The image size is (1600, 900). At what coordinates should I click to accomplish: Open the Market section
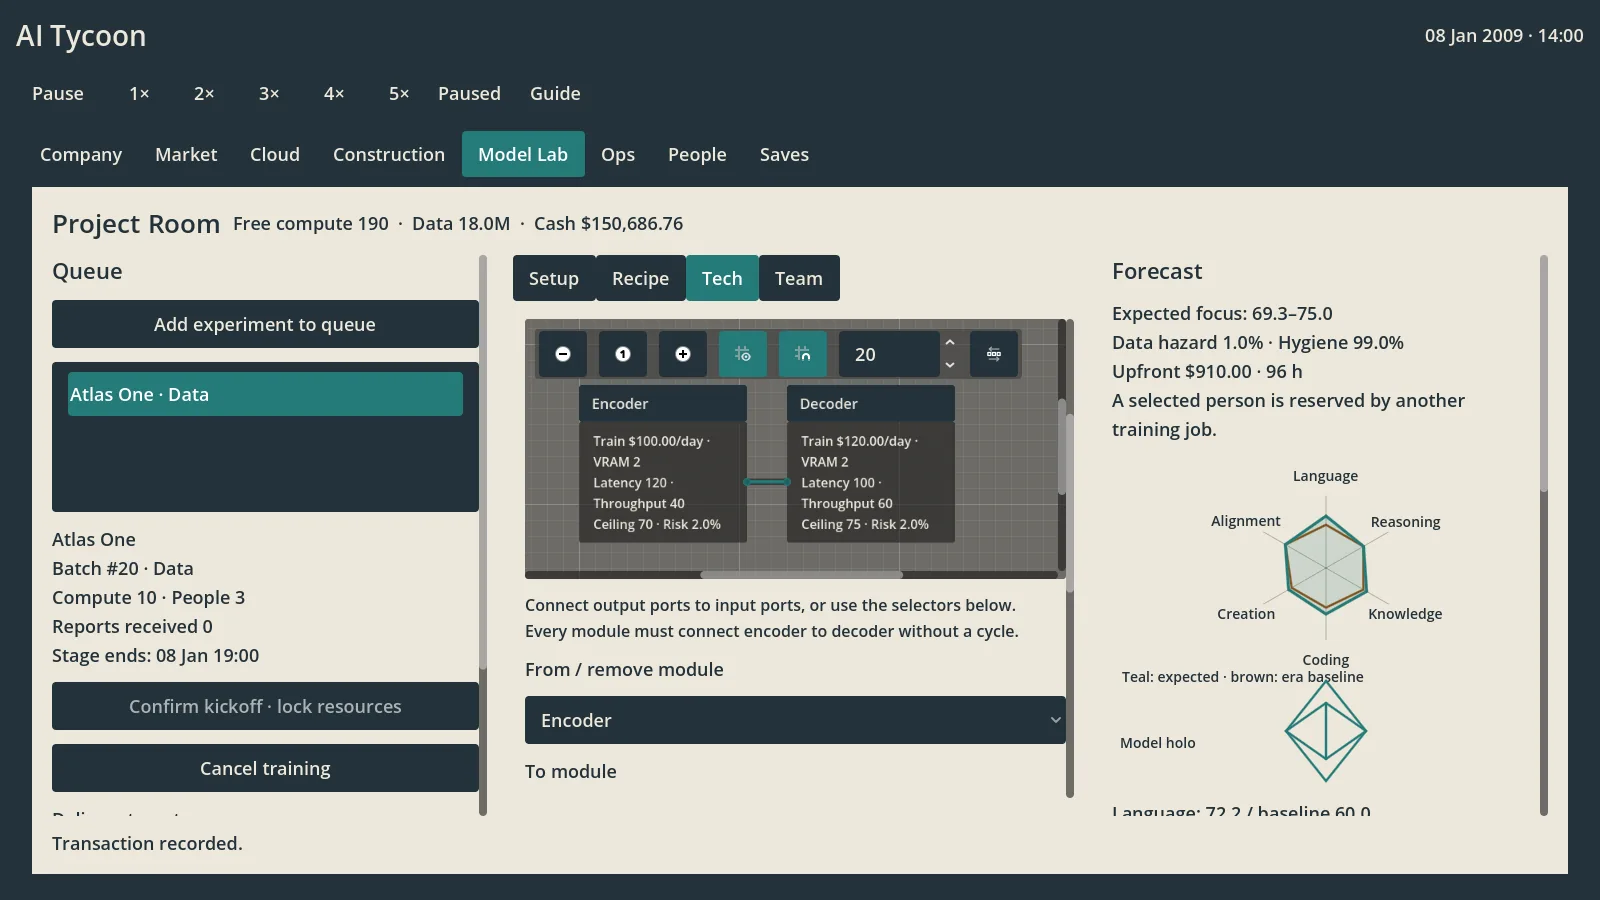click(x=186, y=154)
